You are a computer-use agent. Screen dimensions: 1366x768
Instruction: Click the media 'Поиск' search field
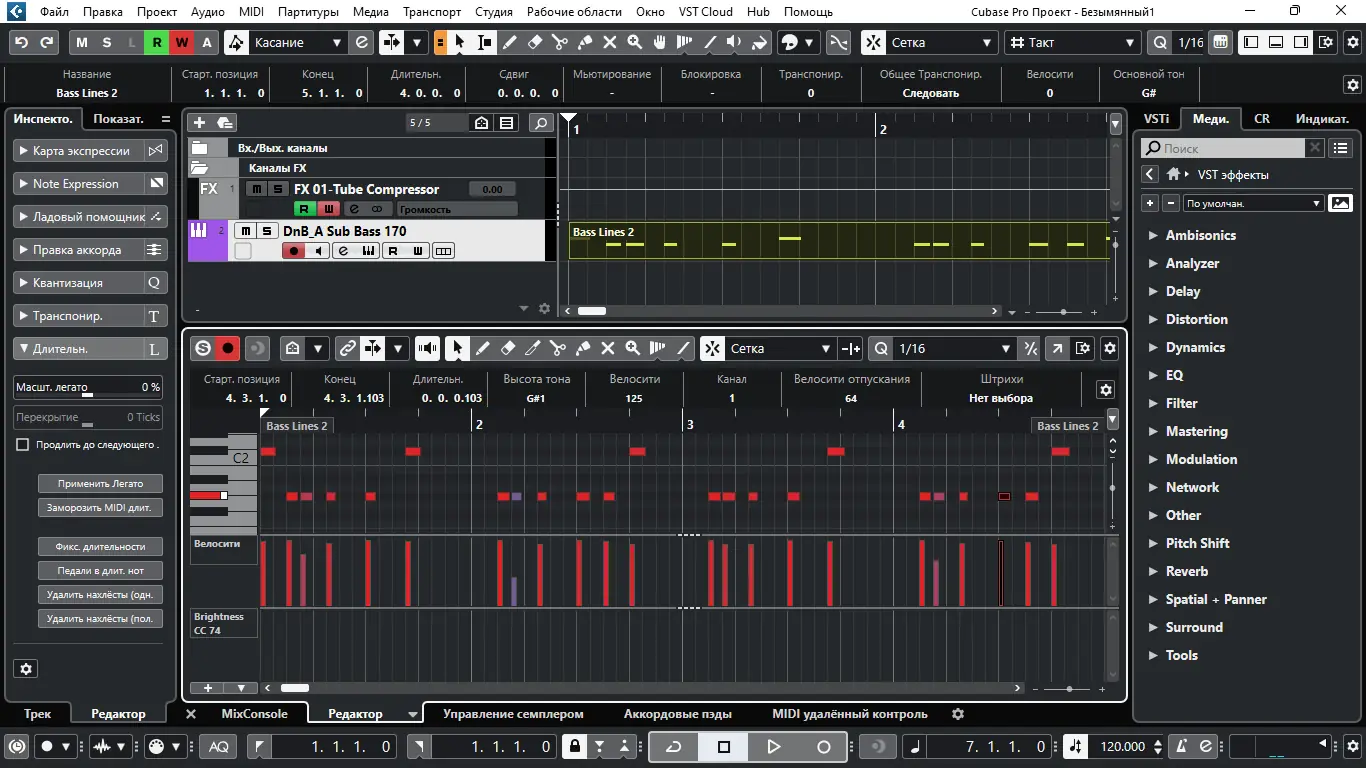click(x=1223, y=148)
